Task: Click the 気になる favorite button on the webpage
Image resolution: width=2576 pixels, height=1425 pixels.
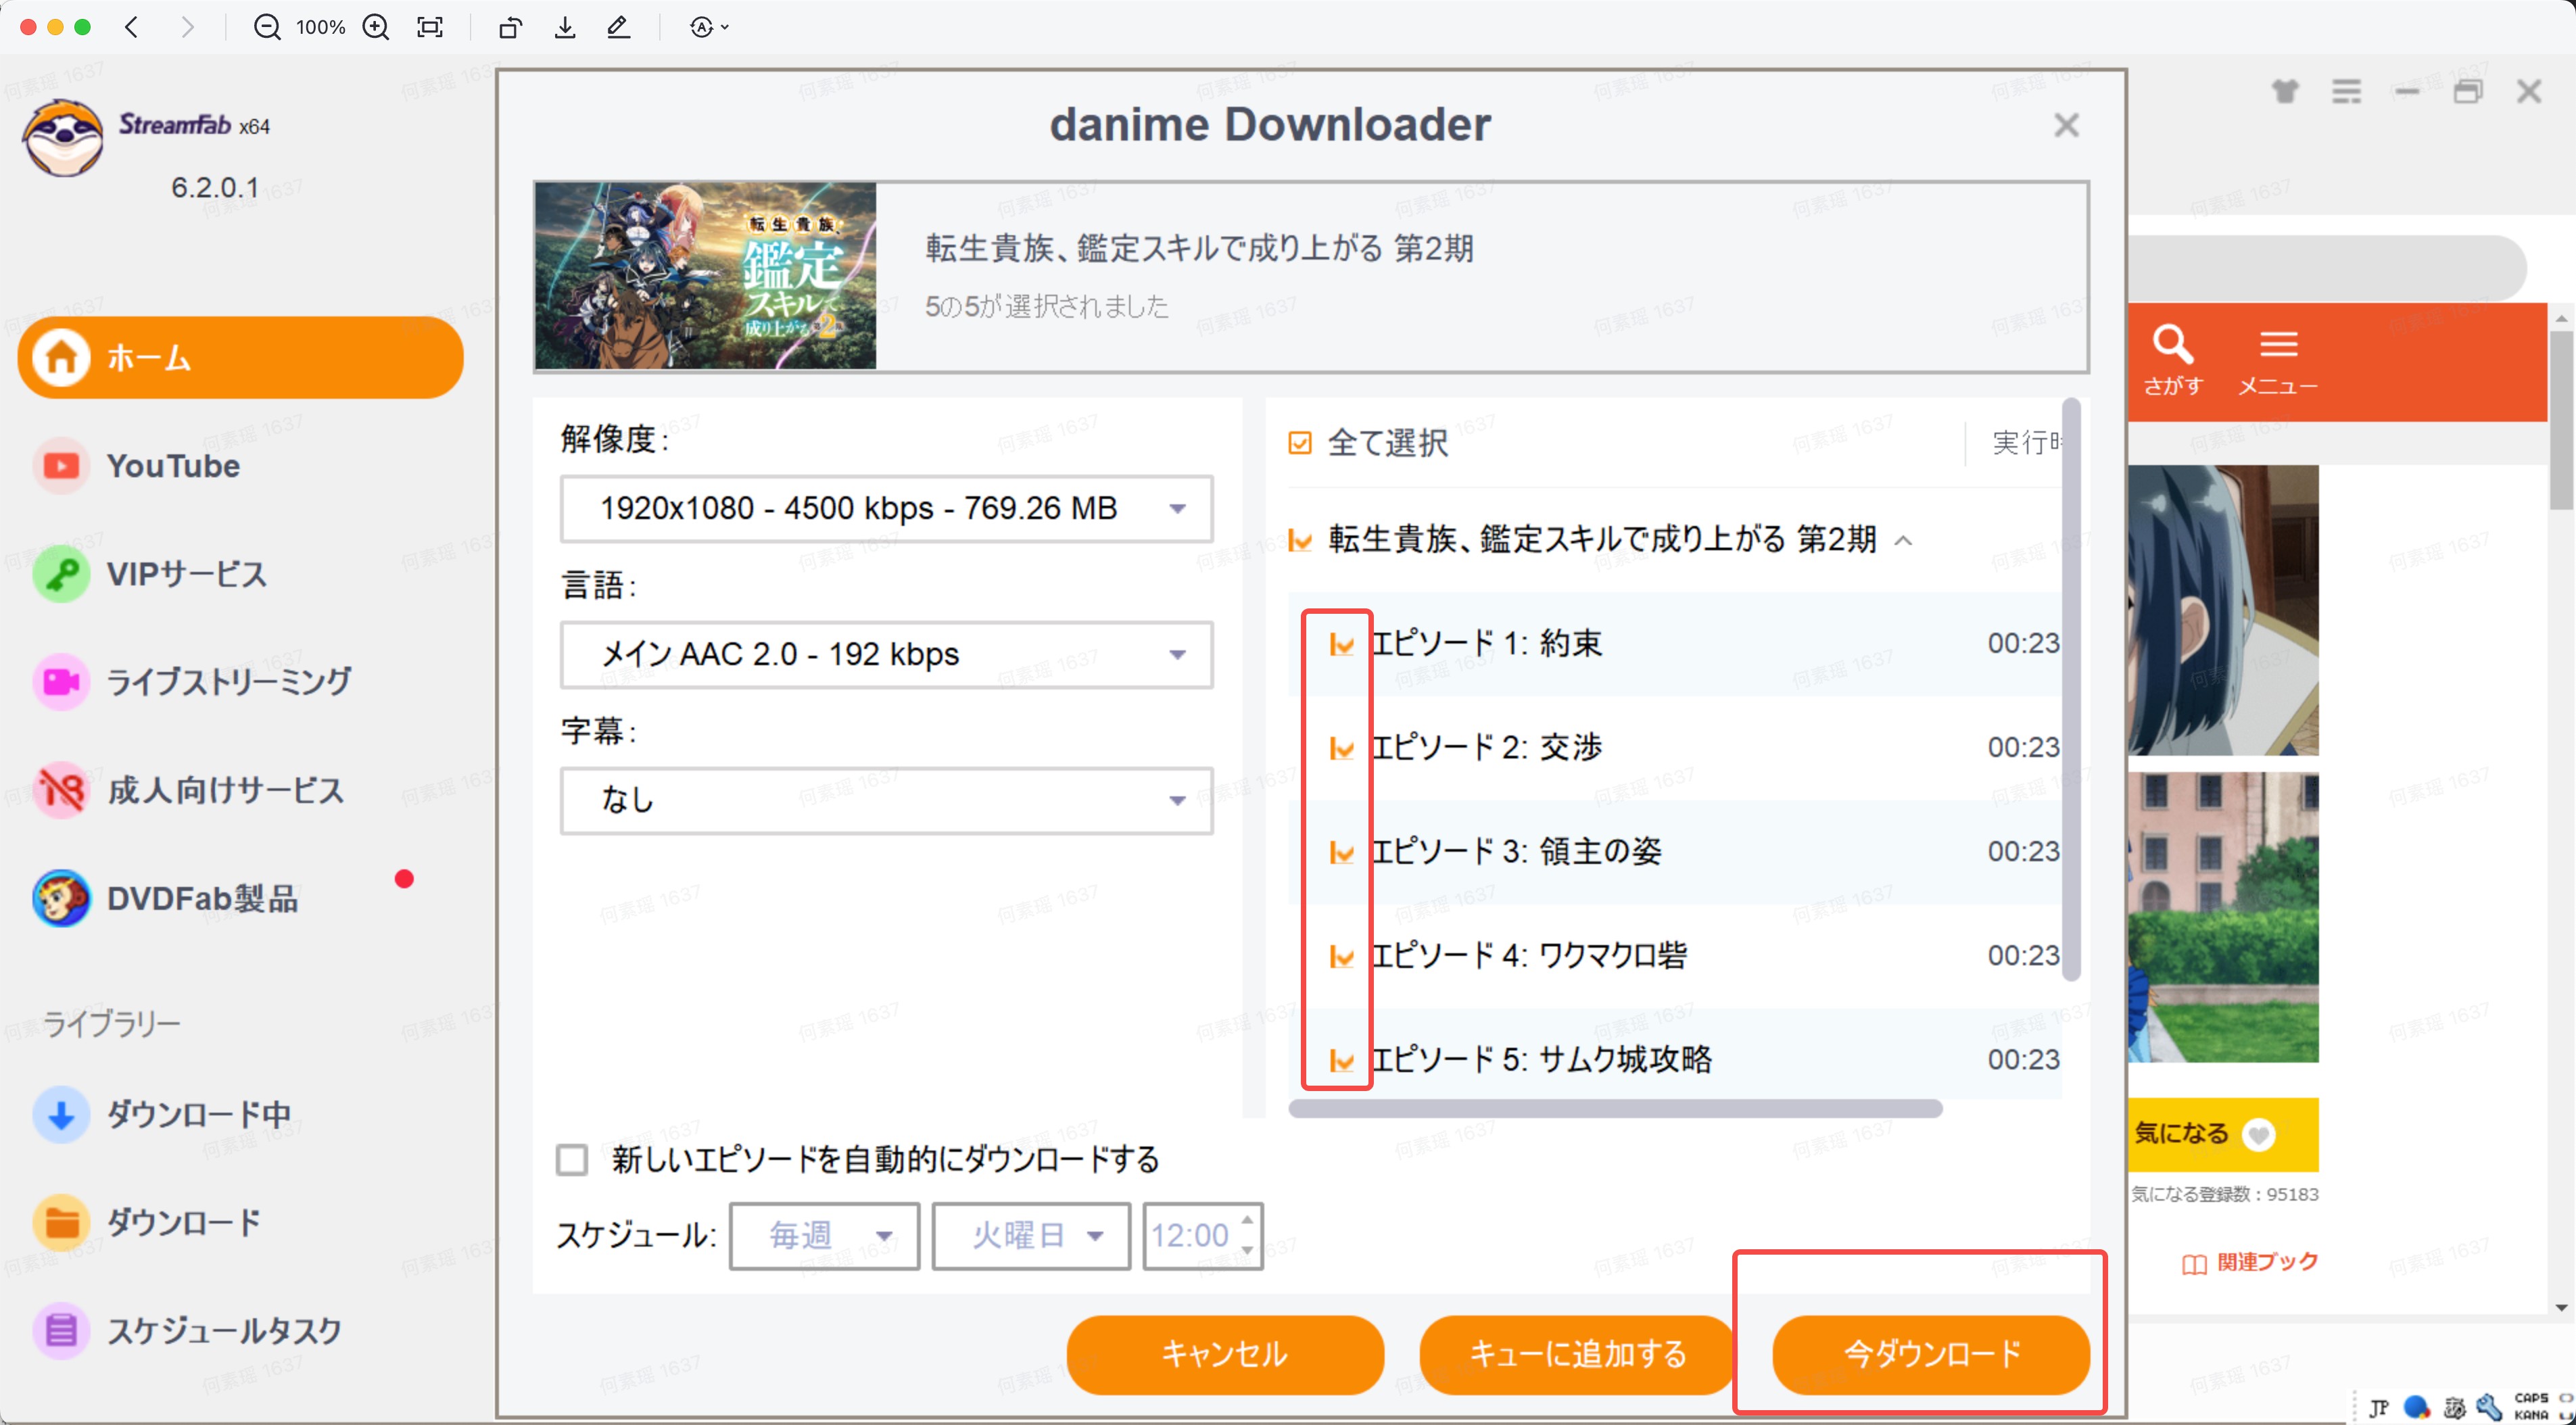Action: pyautogui.click(x=2223, y=1134)
